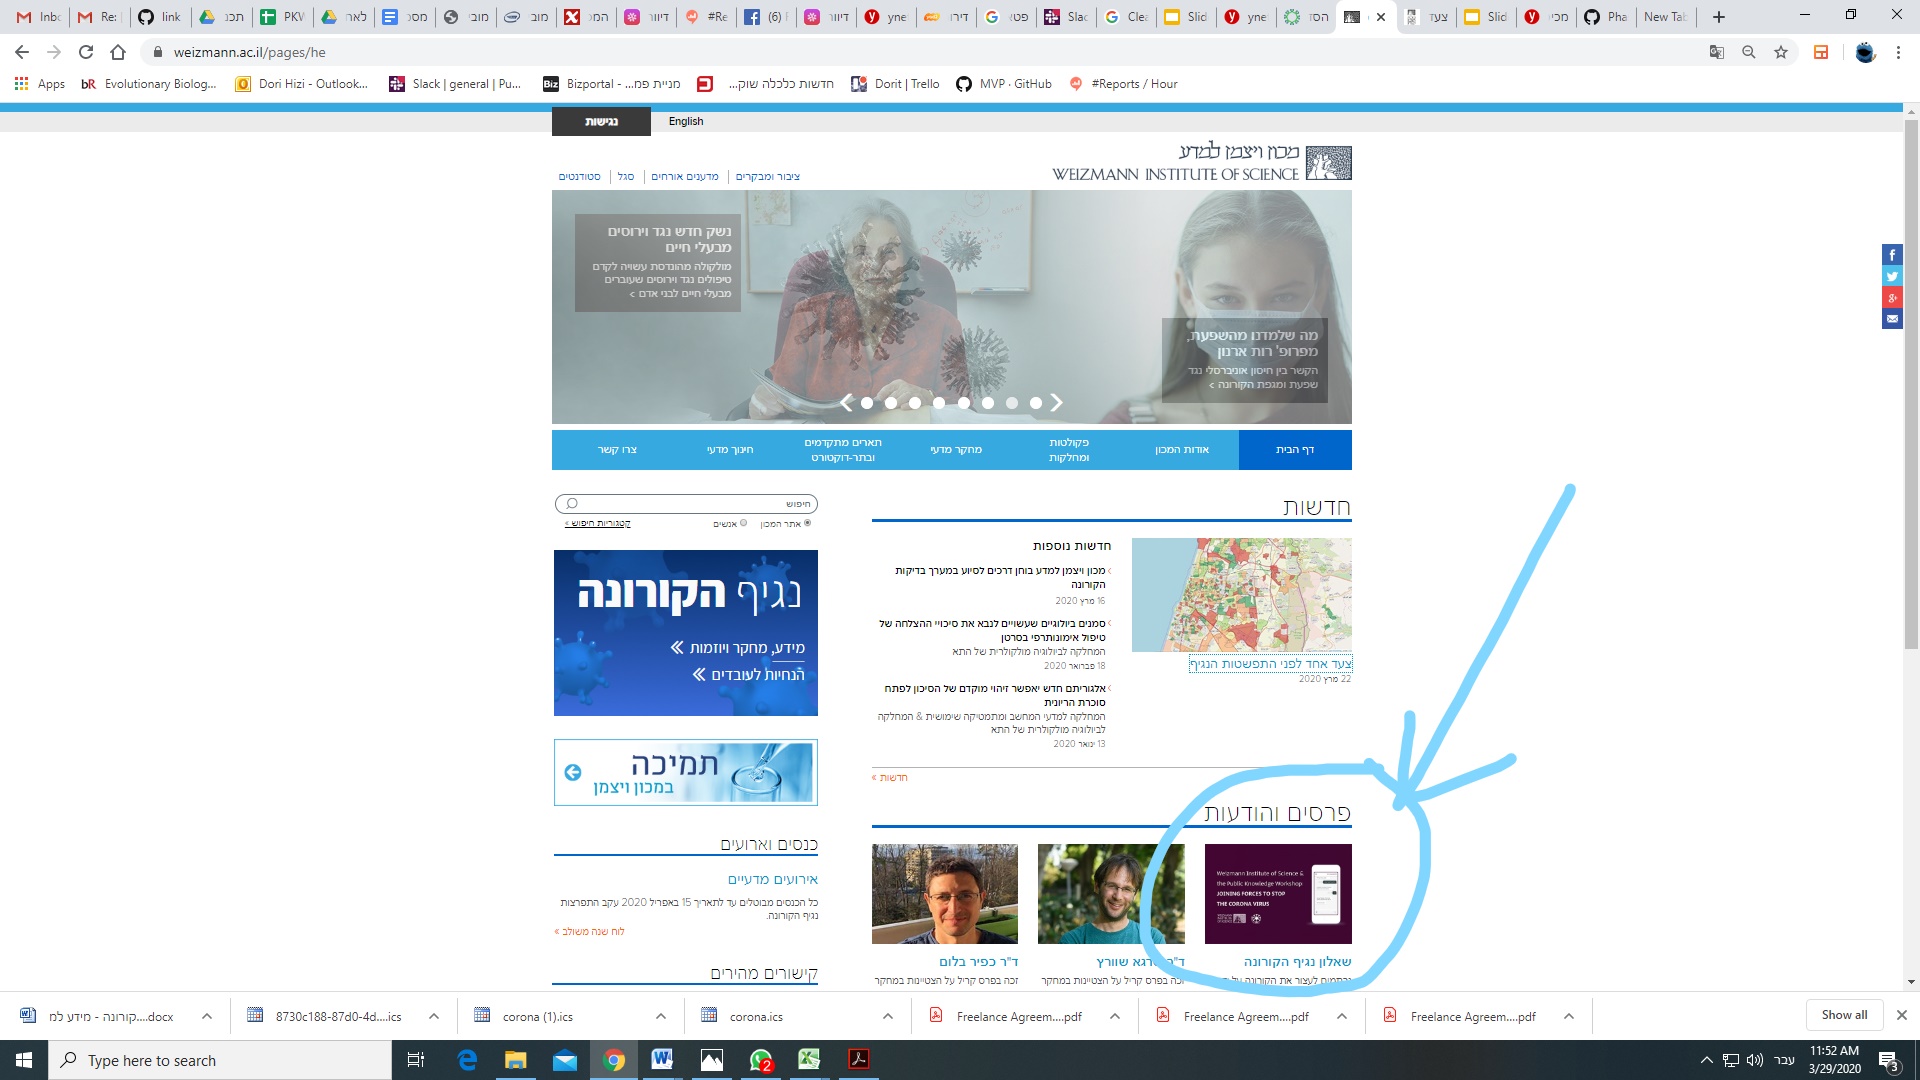Click the email share icon on sidebar
1920x1080 pixels.
[x=1892, y=319]
